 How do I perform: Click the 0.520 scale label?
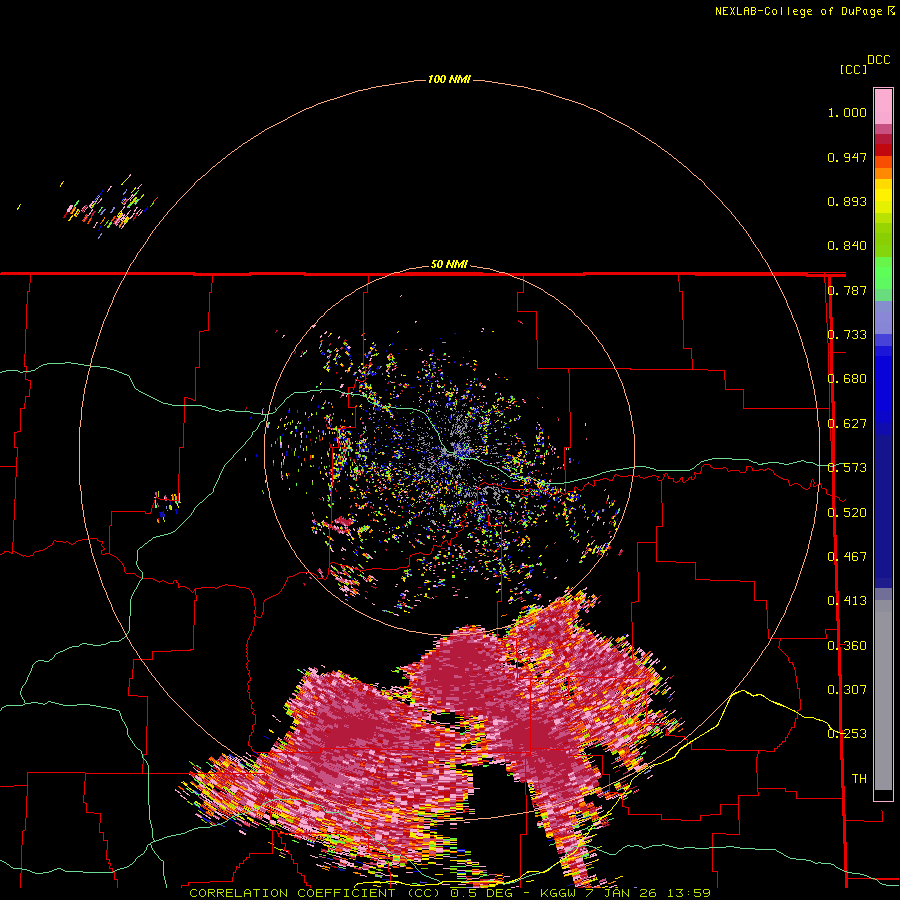[847, 513]
